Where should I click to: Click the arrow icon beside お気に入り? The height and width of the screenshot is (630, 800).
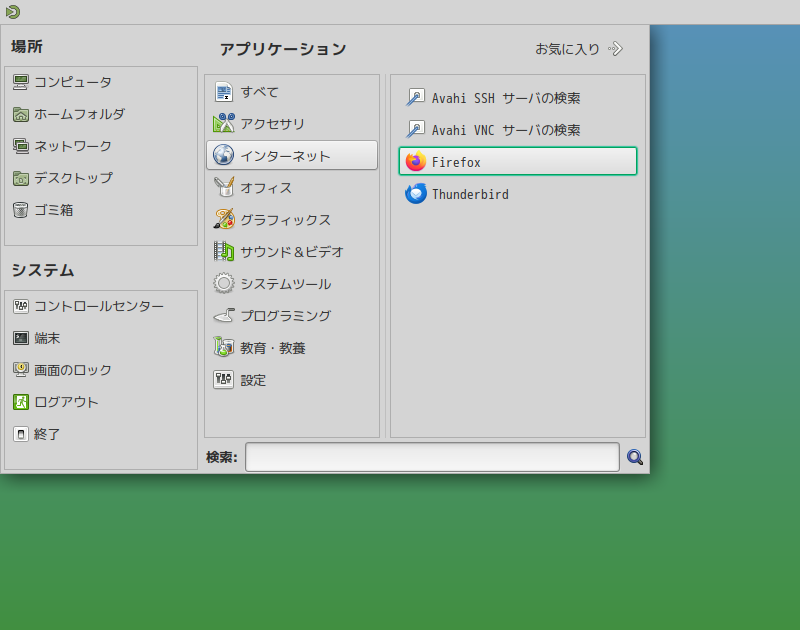[616, 49]
